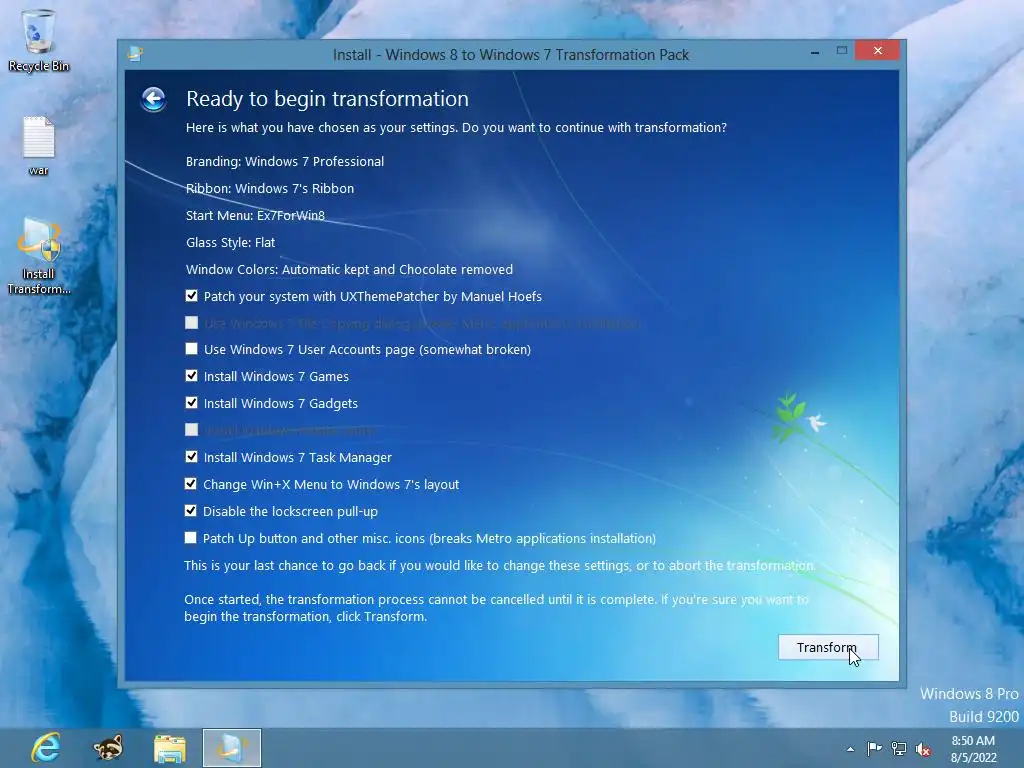This screenshot has width=1024, height=768.
Task: Click 'Branding: Windows 7 Professional' text
Action: coord(285,161)
